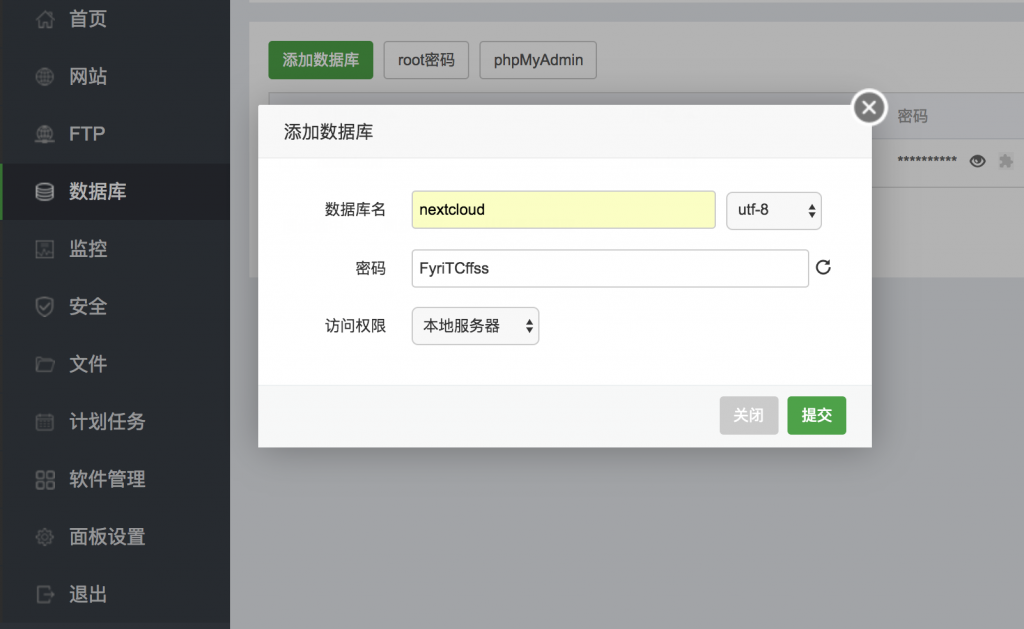Click the puzzle piece icon beside password

coord(1006,161)
